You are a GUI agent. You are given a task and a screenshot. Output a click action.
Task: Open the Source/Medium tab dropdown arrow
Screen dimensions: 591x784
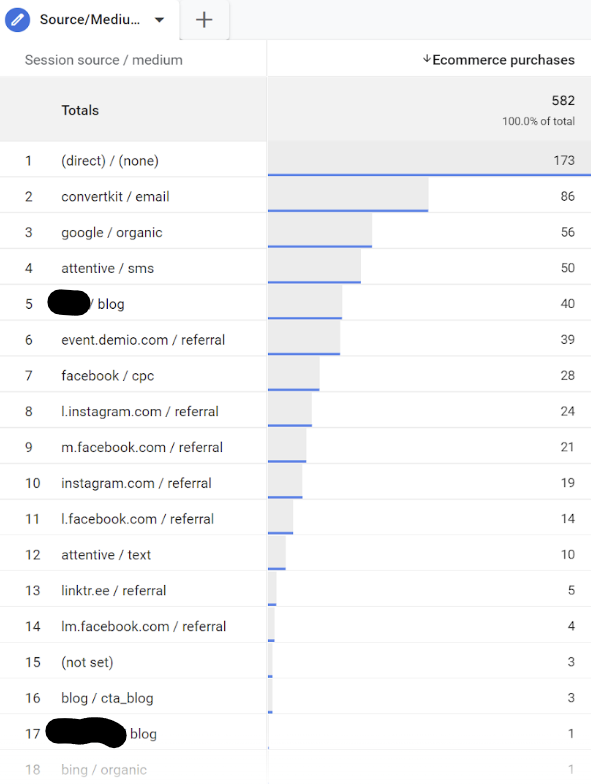point(160,20)
